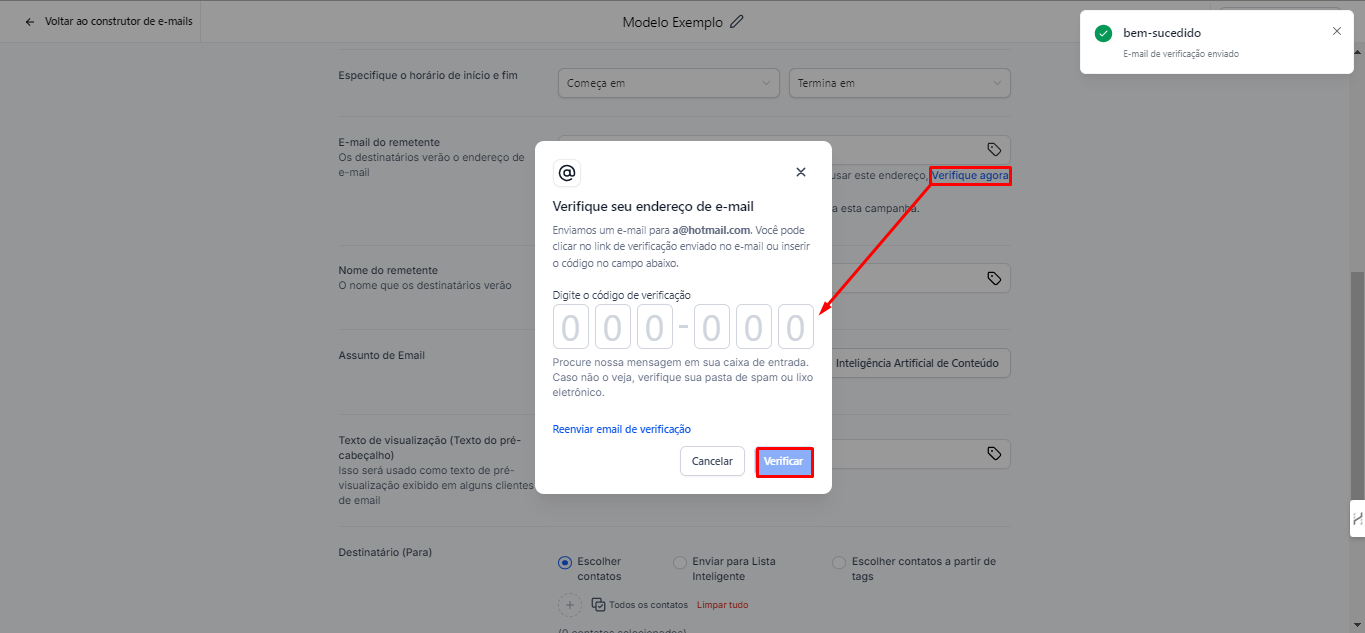Image resolution: width=1365 pixels, height=633 pixels.
Task: Select the Escolher contatos radio option
Action: (x=565, y=562)
